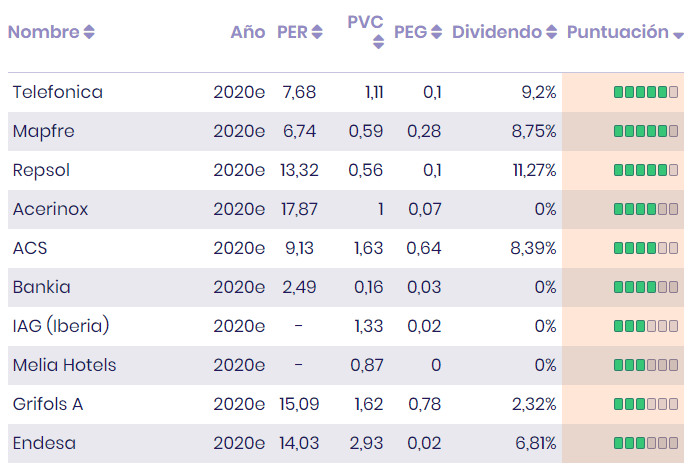This screenshot has width=698, height=463.
Task: Click the Bankia score rating bar
Action: point(646,287)
